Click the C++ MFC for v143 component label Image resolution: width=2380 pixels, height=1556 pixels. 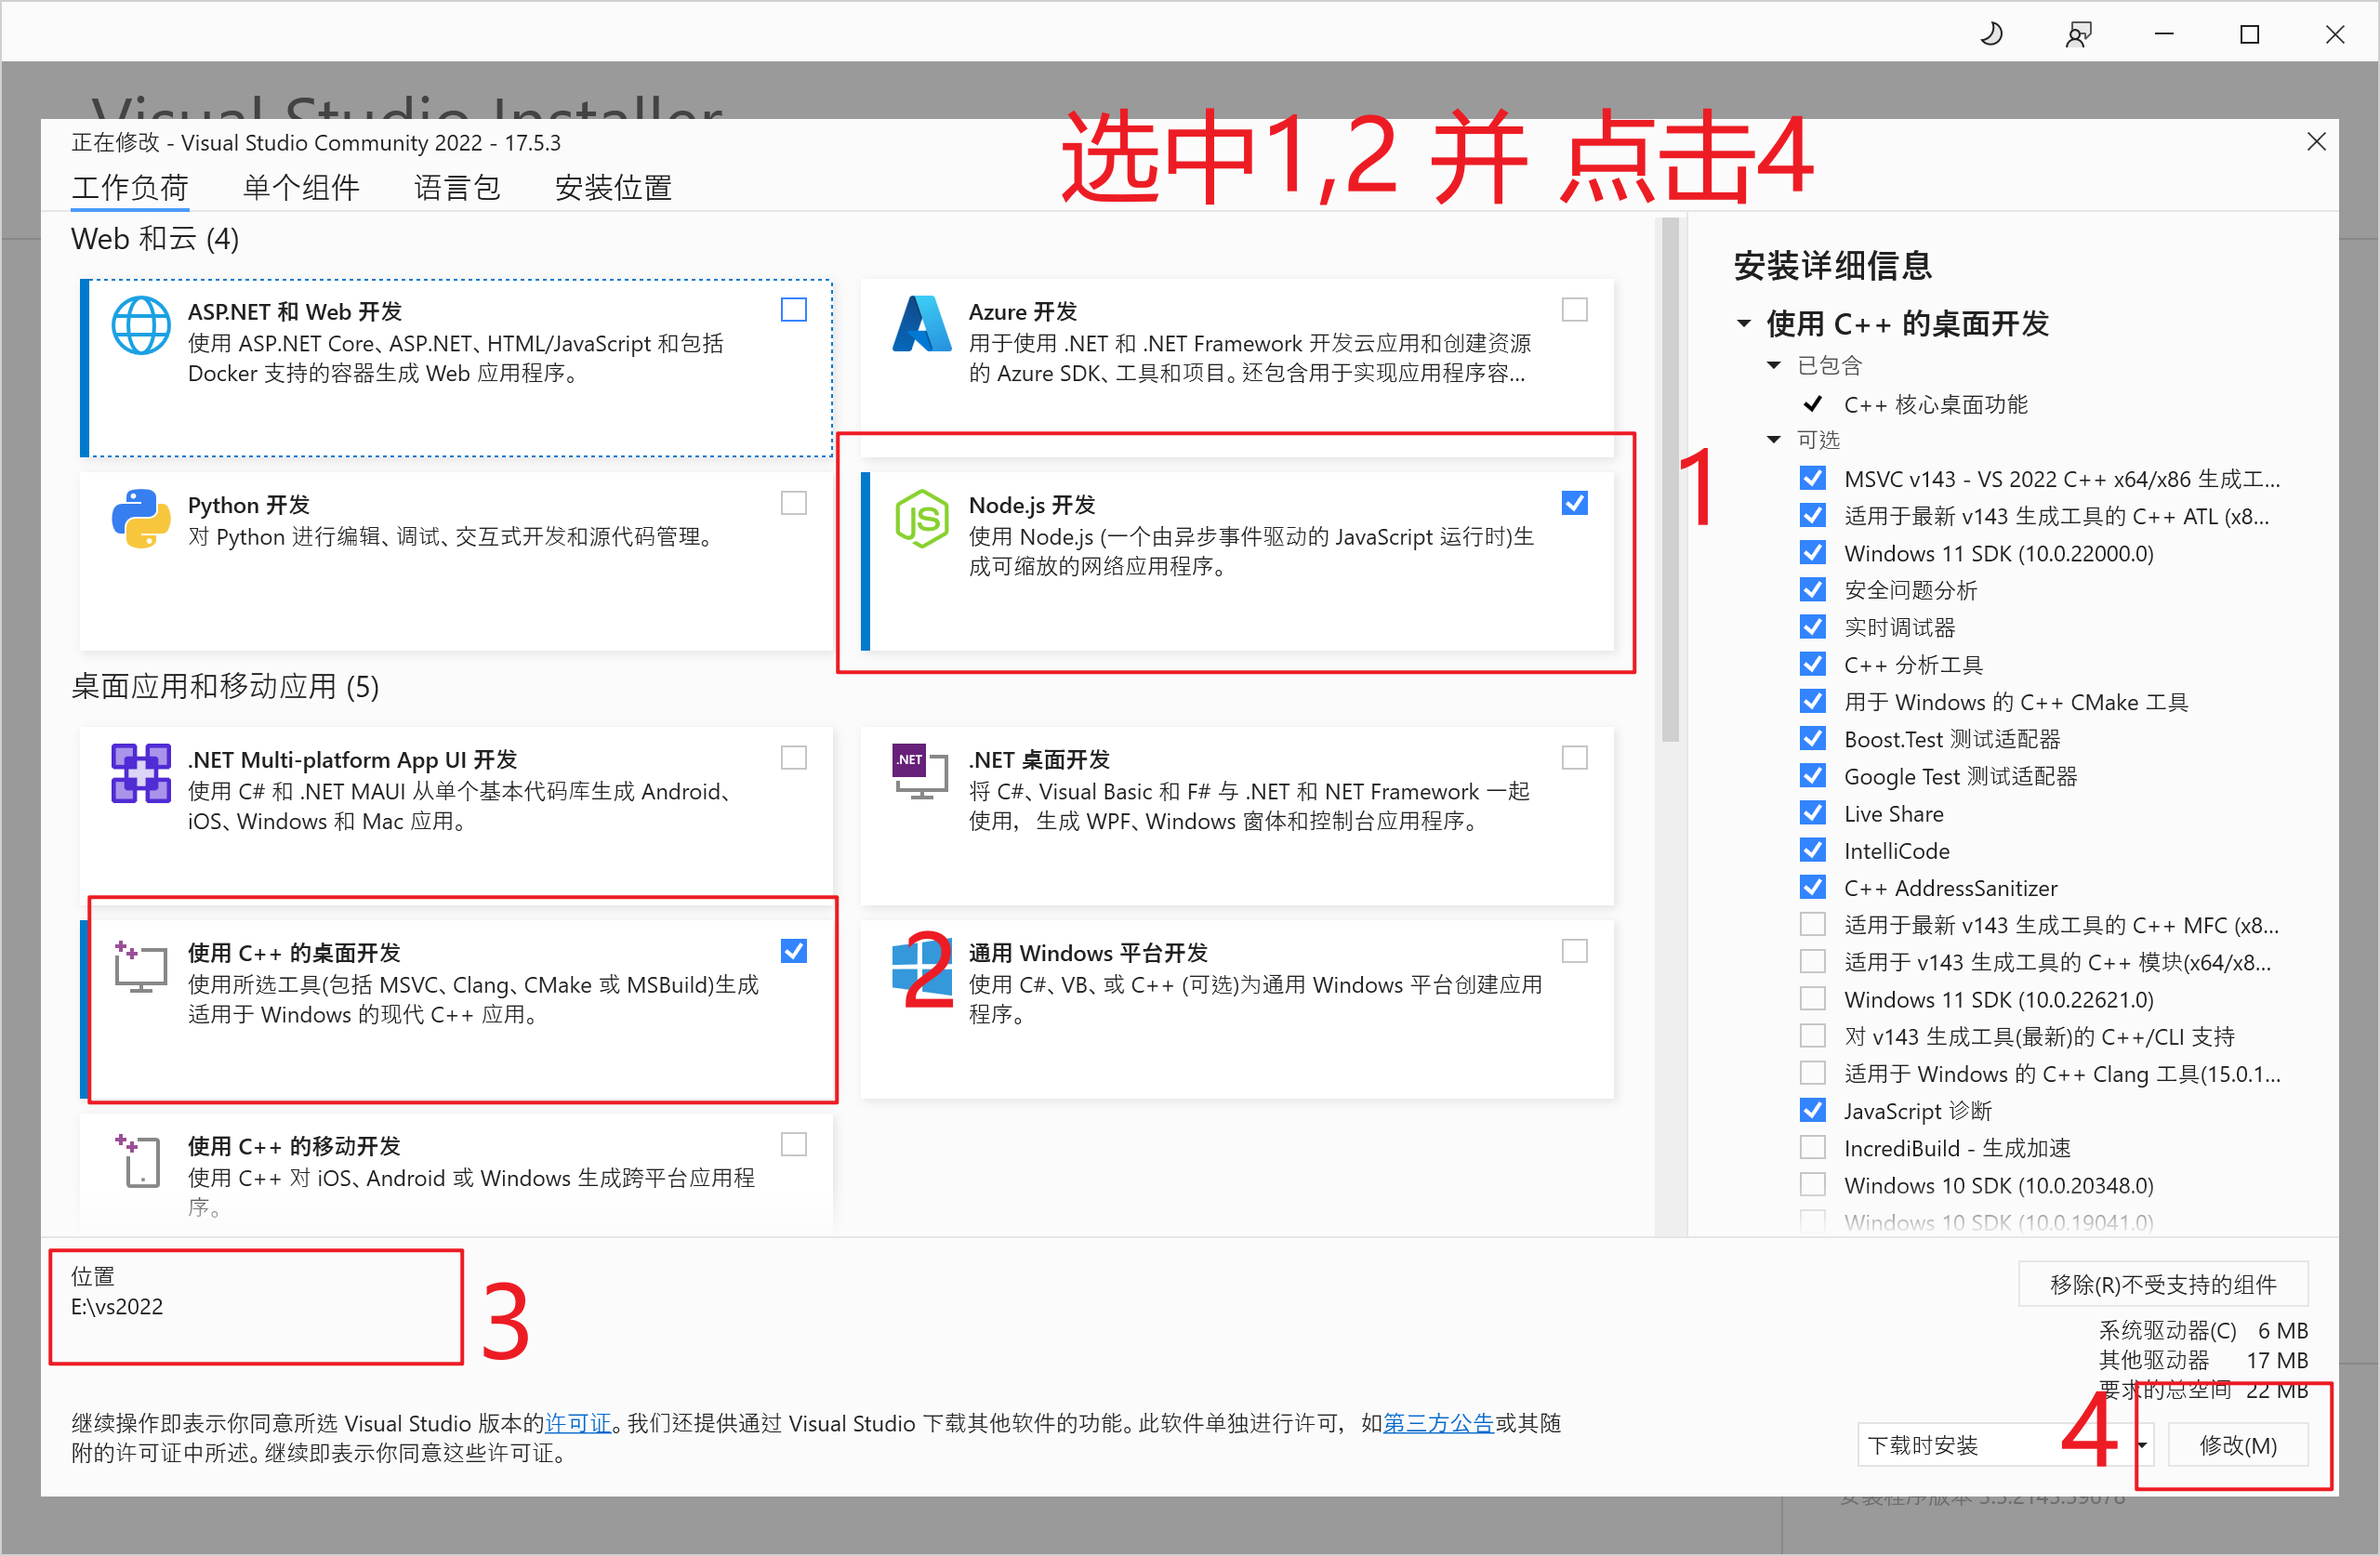tap(2061, 925)
